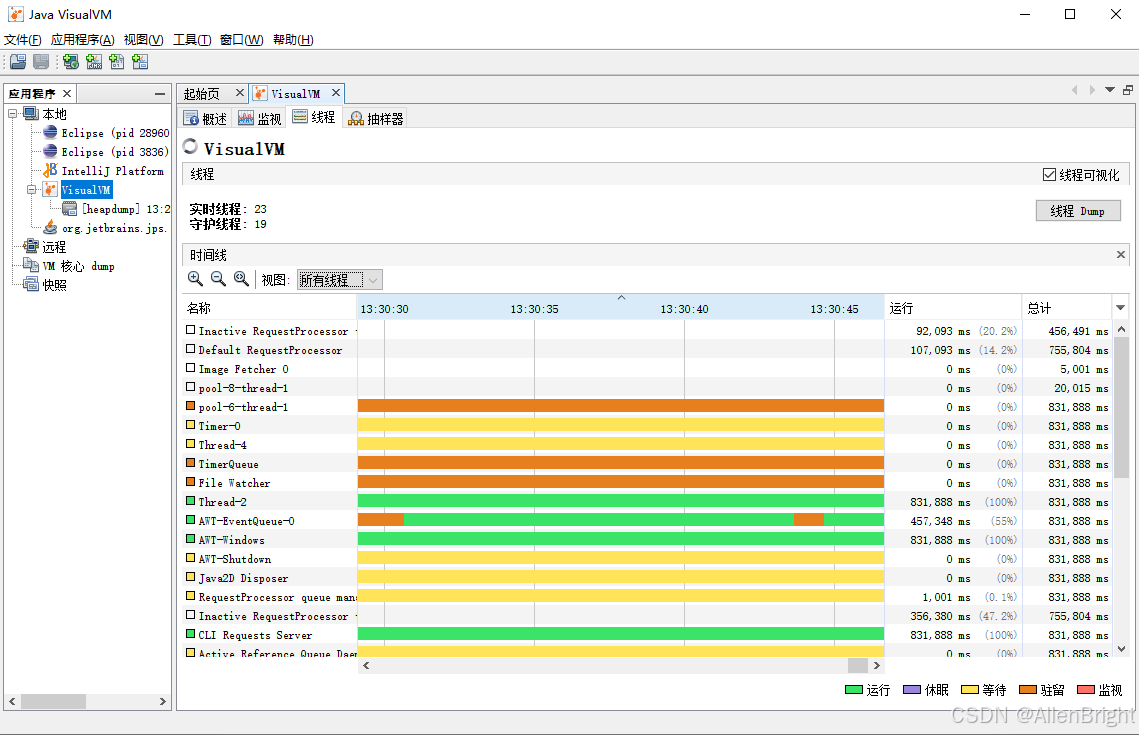Image resolution: width=1139 pixels, height=735 pixels.
Task: Select the org.jetbrains.jps Java cup icon
Action: [50, 228]
